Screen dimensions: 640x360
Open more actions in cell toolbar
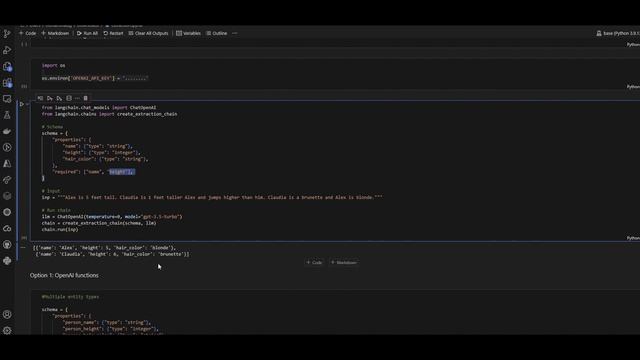(x=77, y=98)
